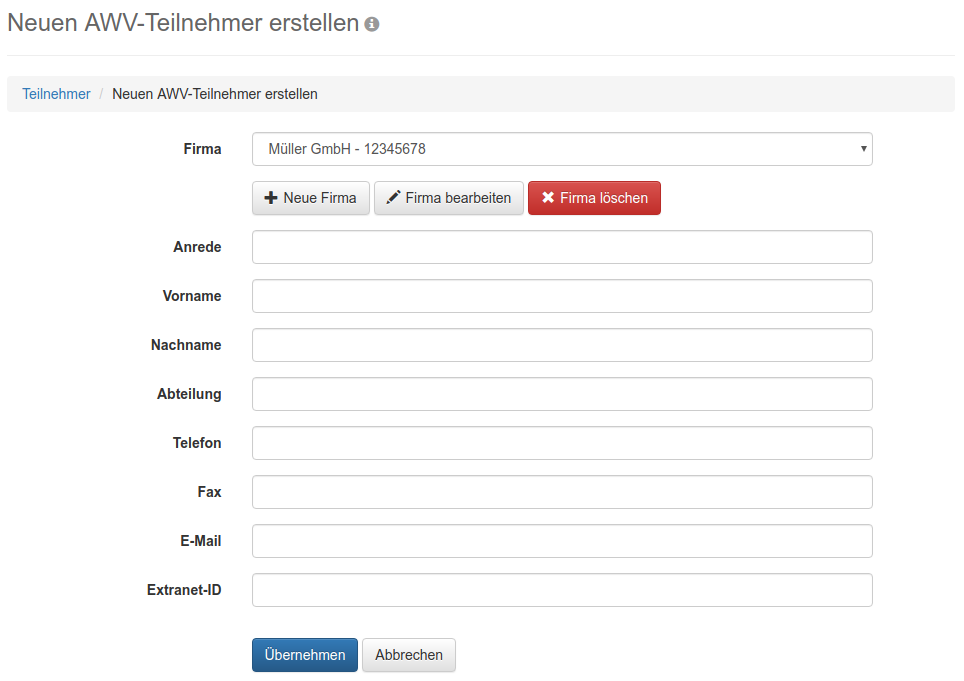Click the E-Mail field label
This screenshot has height=681, width=964.
click(x=200, y=541)
